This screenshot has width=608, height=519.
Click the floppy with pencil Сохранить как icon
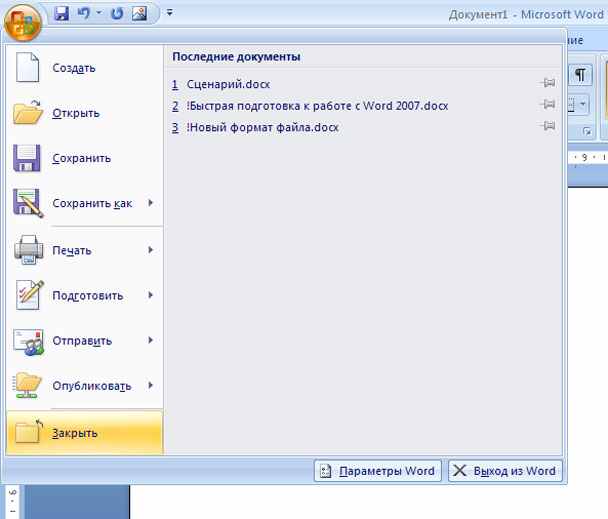[x=28, y=203]
